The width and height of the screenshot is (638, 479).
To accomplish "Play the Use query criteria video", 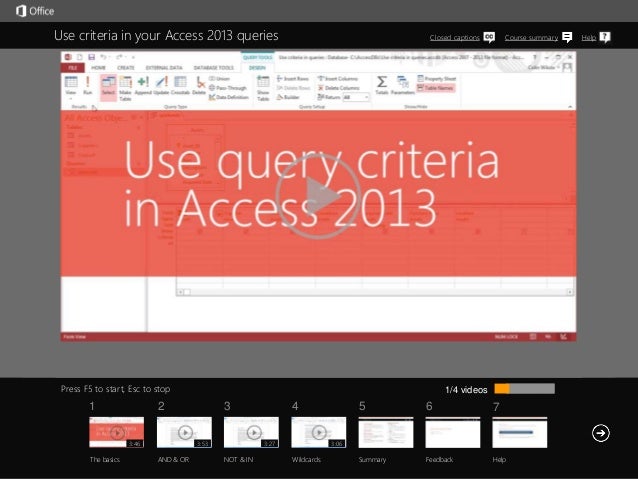I will (318, 196).
